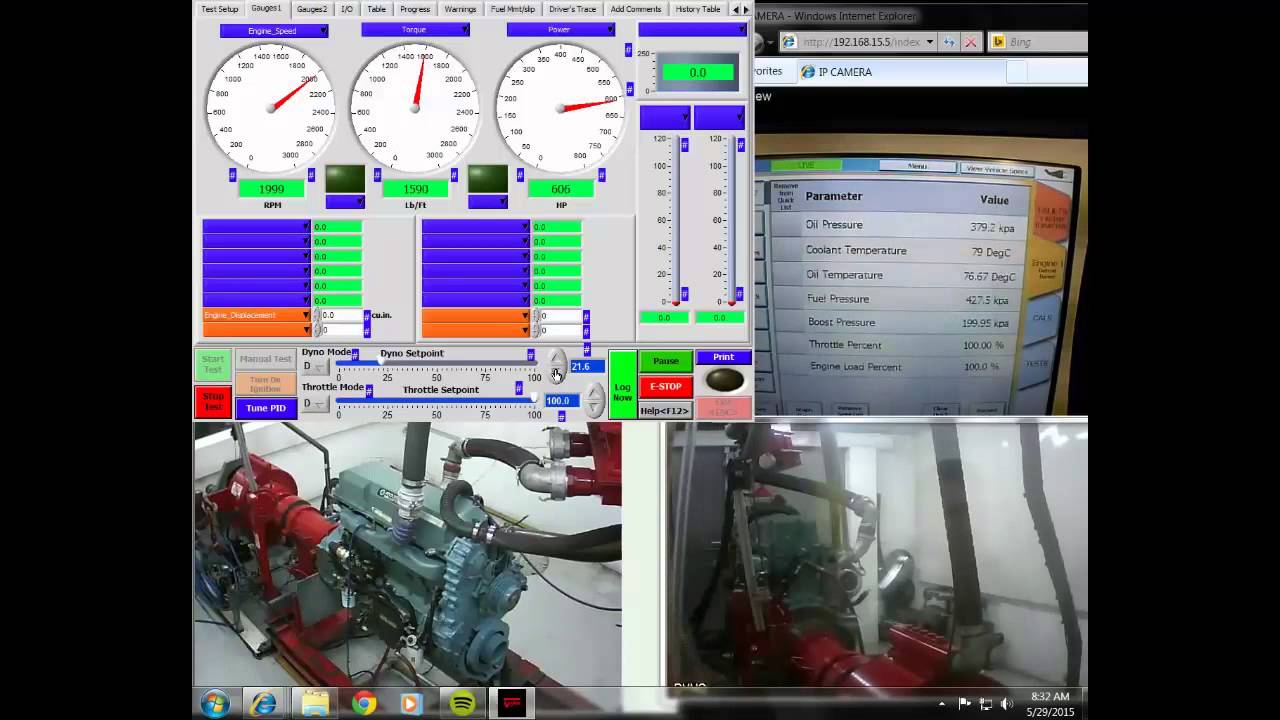
Task: Open the Windows Start menu
Action: (215, 704)
